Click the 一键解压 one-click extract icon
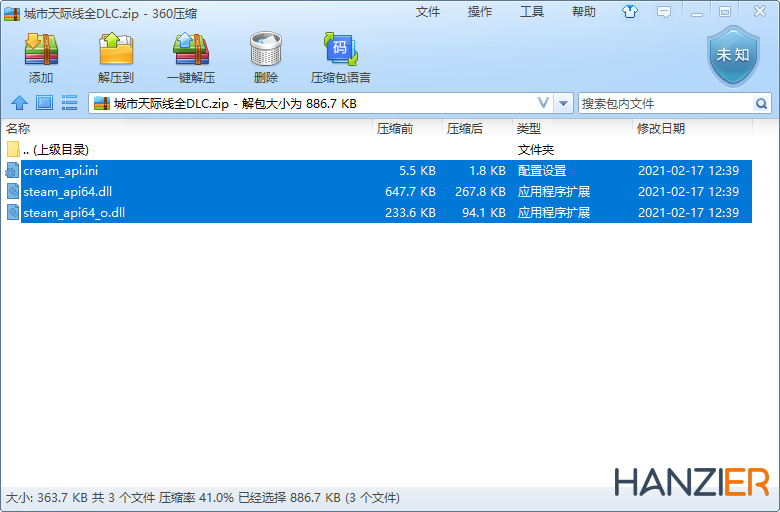The width and height of the screenshot is (780, 512). point(191,49)
